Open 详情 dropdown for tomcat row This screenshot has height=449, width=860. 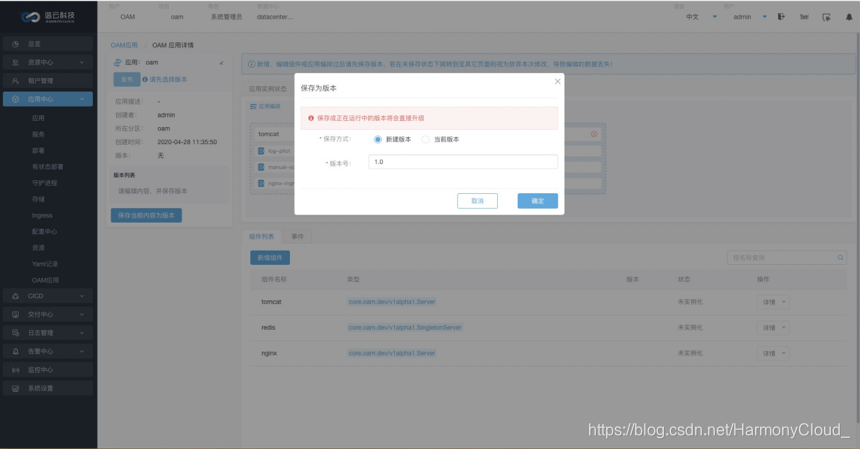click(x=773, y=302)
